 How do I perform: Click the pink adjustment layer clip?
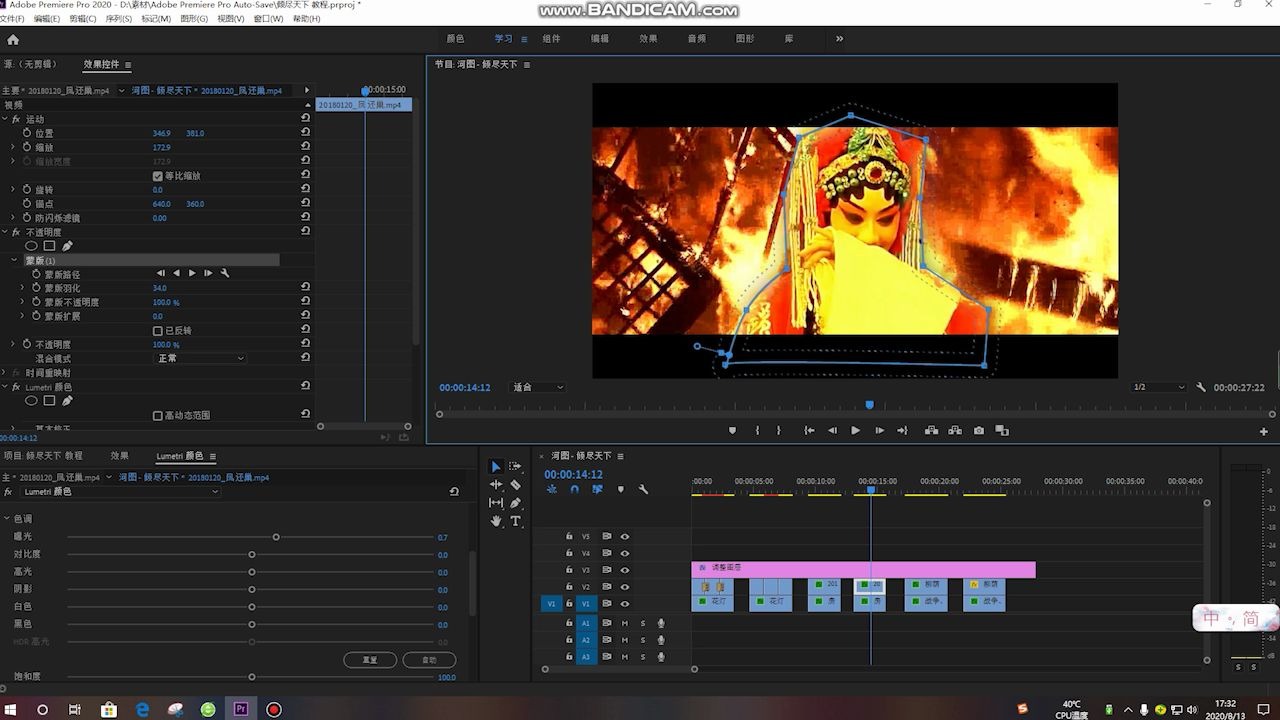863,569
